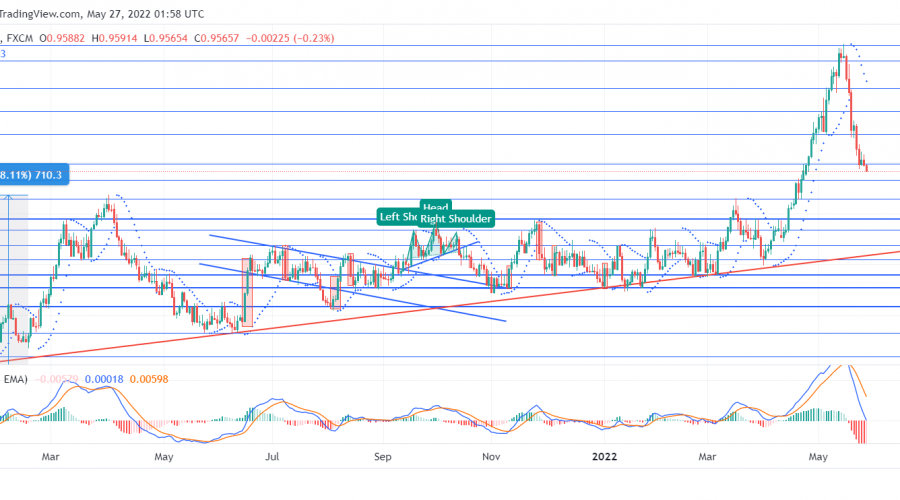Click the MACD signal value 0.00598
Viewport: 900px width, 500px height.
point(149,379)
